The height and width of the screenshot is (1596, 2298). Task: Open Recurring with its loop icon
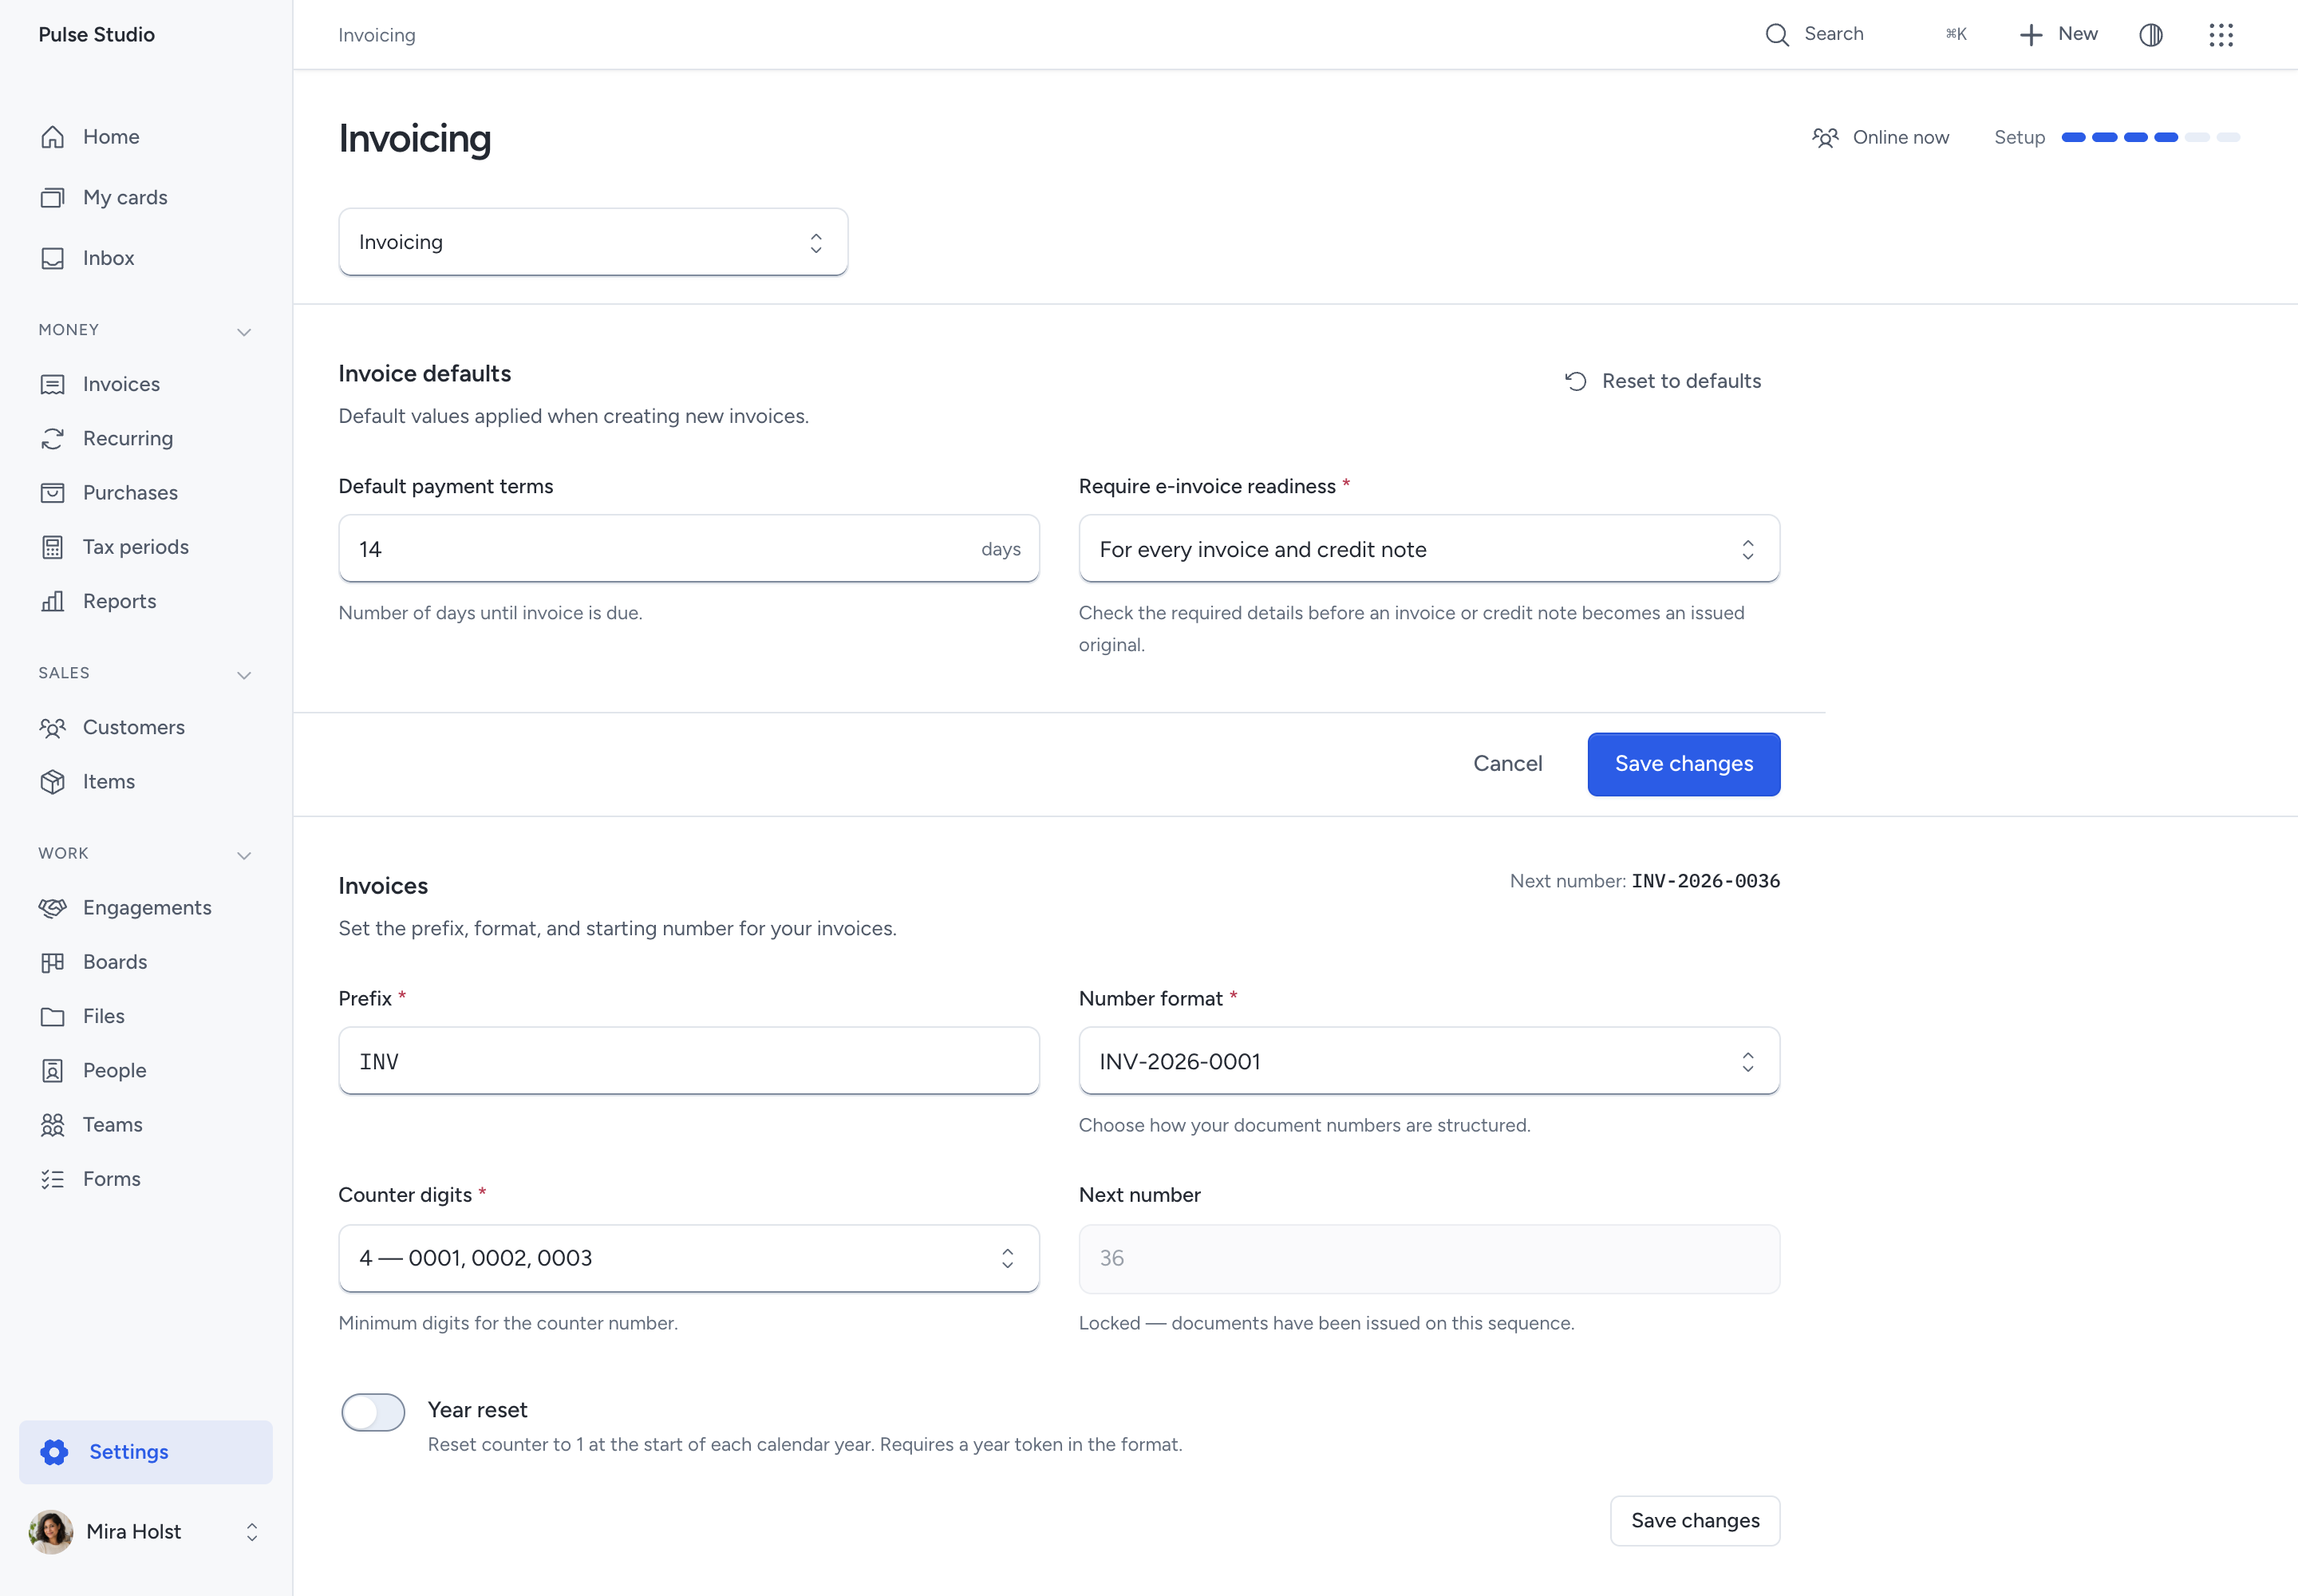coord(52,439)
